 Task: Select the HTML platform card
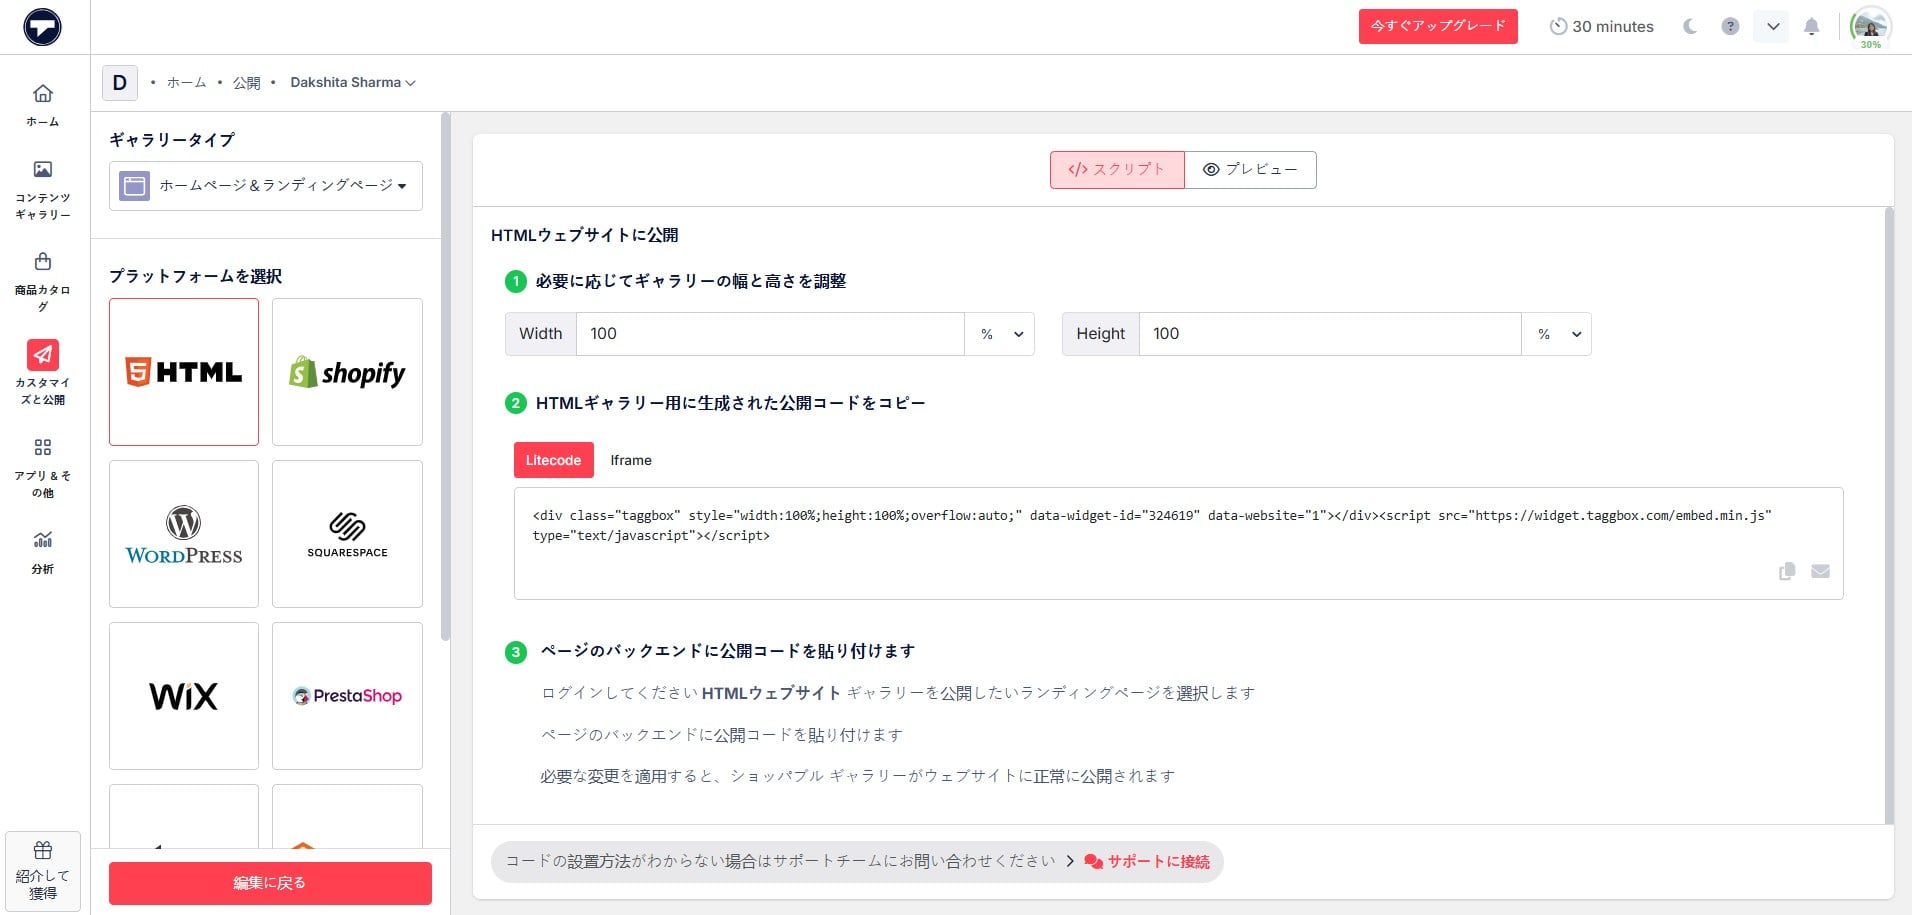tap(184, 372)
